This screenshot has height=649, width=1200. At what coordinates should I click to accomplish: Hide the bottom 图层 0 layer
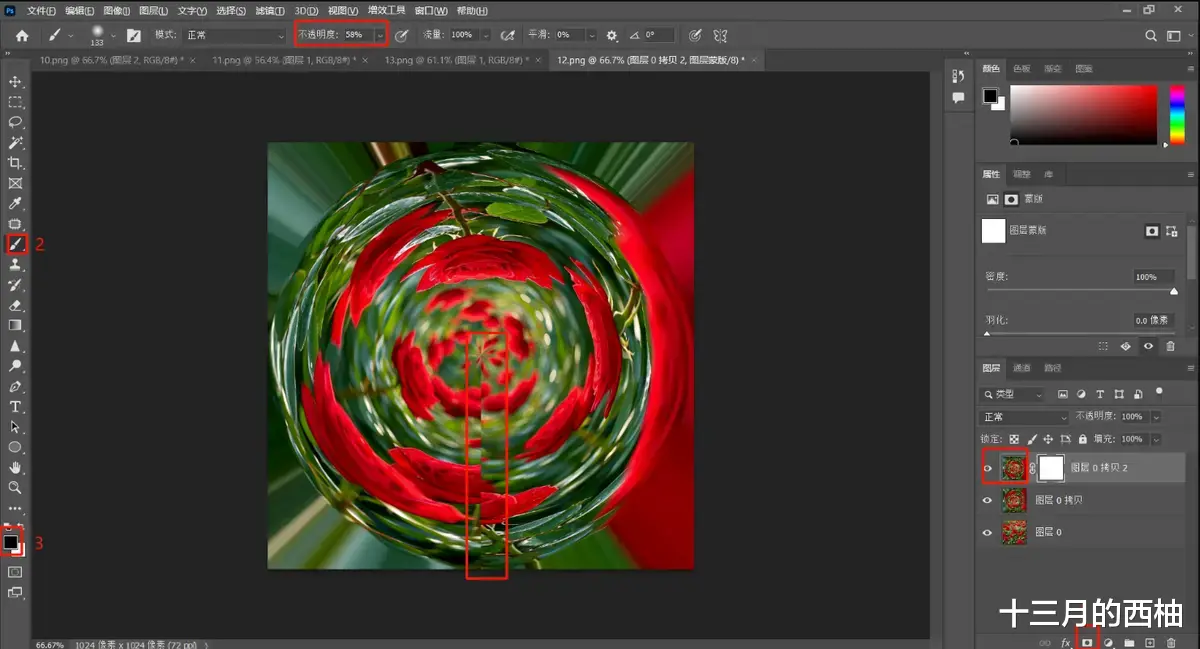click(987, 532)
